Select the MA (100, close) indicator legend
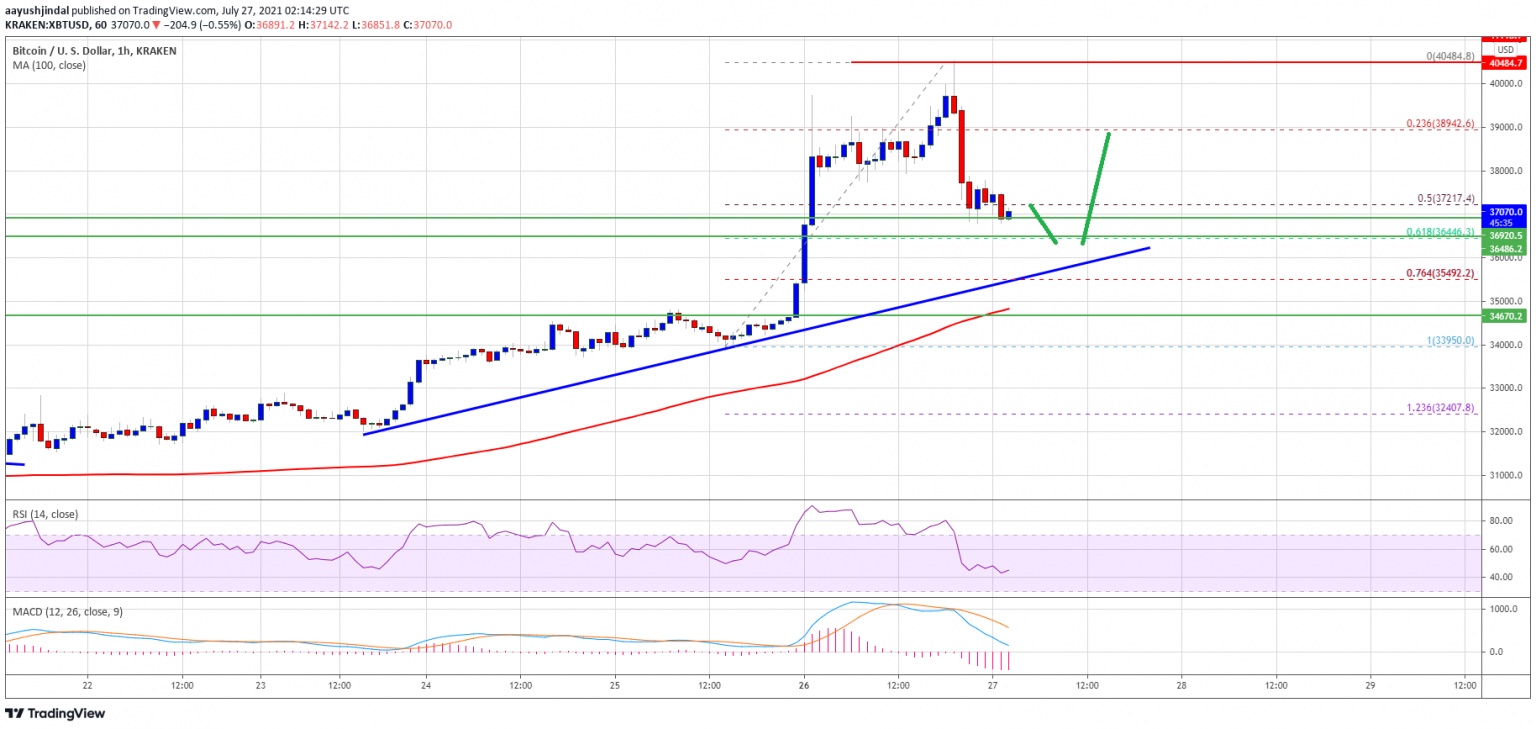Viewport: 1536px width, 729px height. point(49,65)
